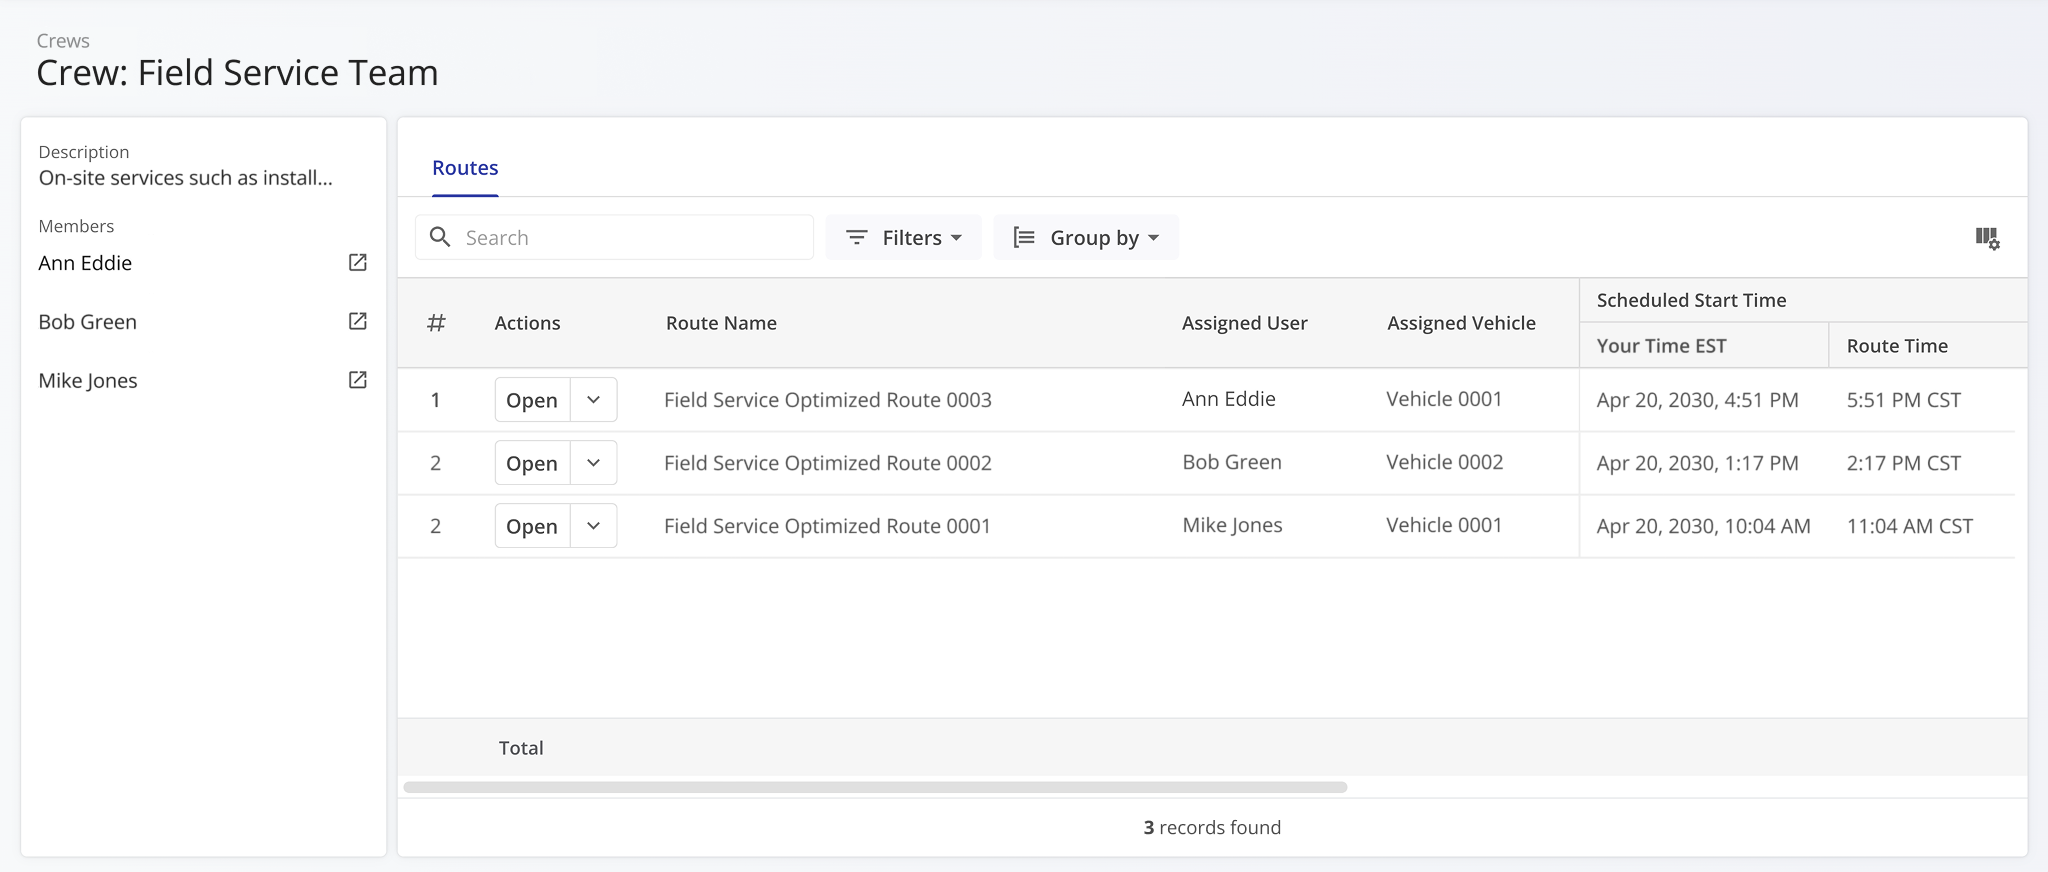Click Vehicle 0001 in Mike Jones's row
The height and width of the screenshot is (872, 2048).
[x=1444, y=525]
